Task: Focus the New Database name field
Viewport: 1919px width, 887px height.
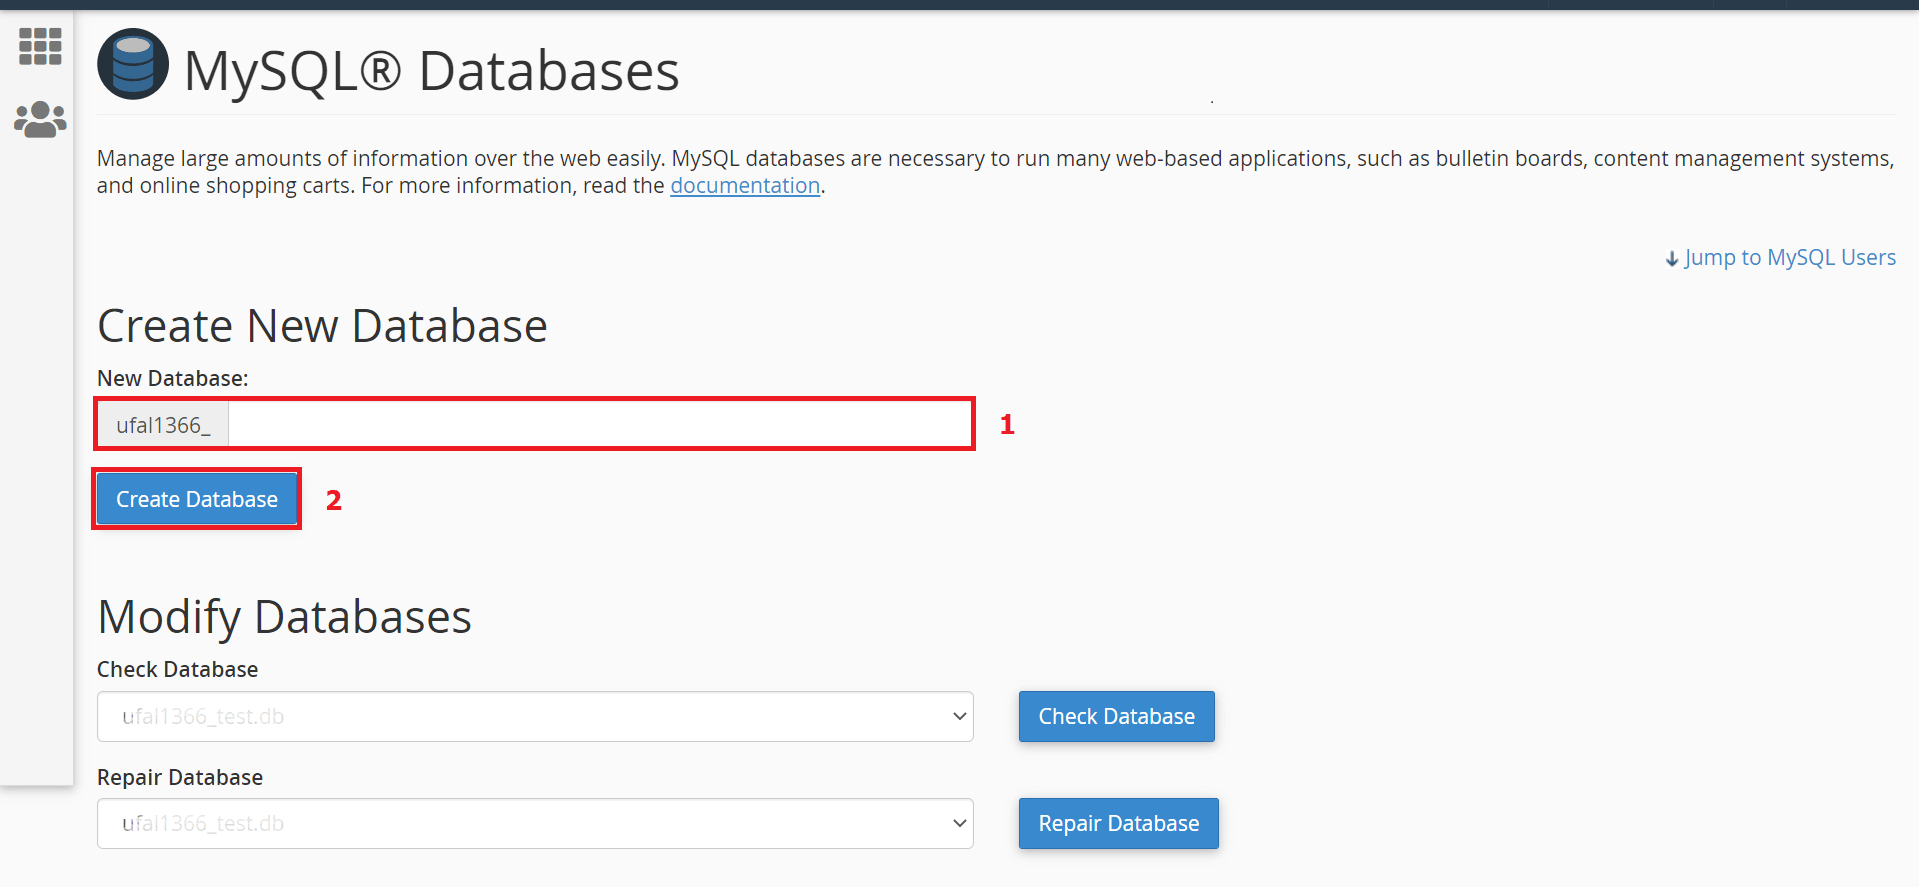Action: point(600,425)
